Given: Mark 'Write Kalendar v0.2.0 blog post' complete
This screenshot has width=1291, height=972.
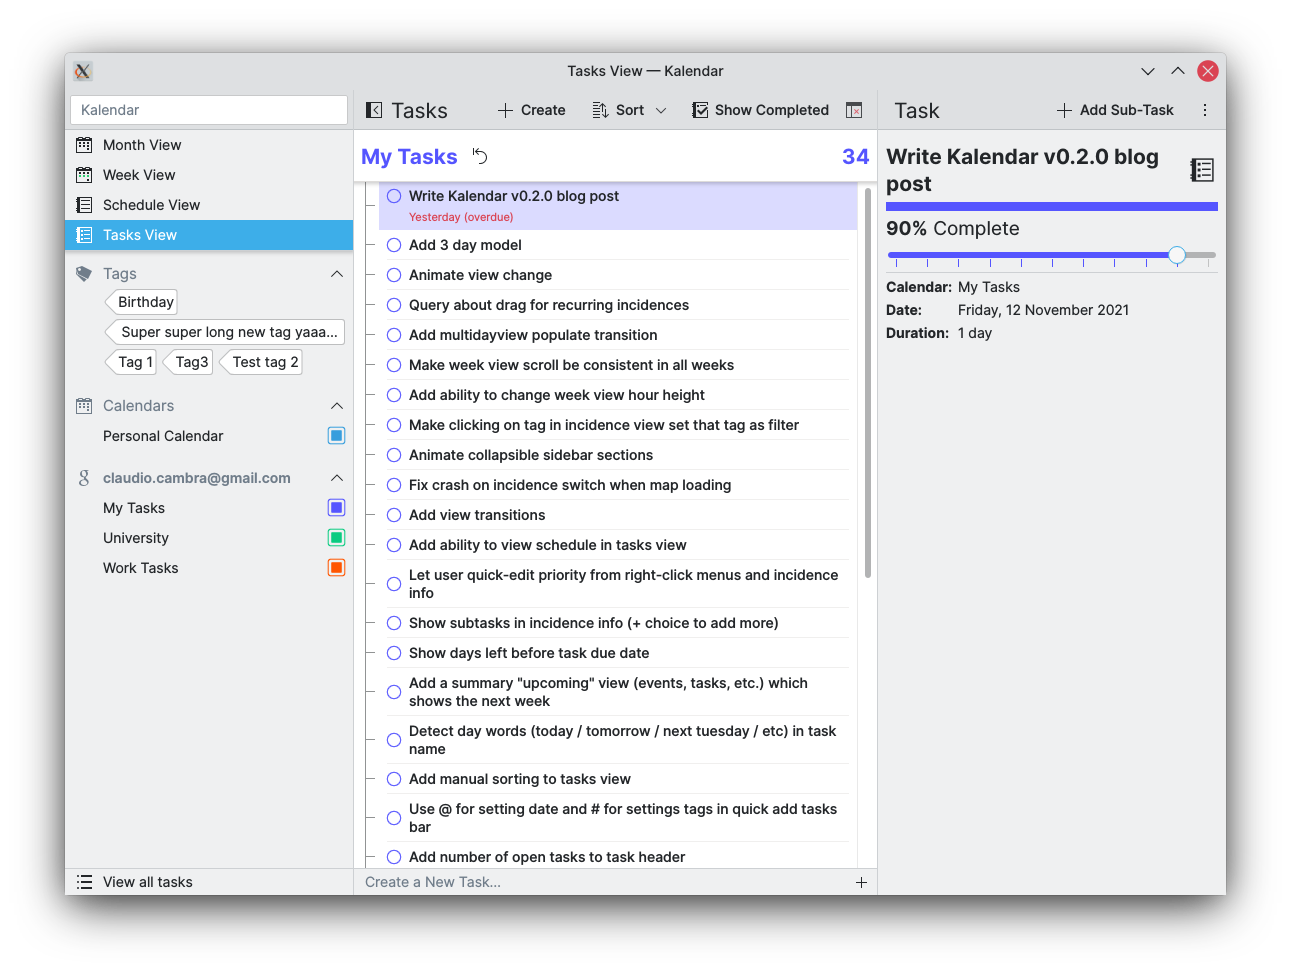Looking at the screenshot, I should pos(394,196).
